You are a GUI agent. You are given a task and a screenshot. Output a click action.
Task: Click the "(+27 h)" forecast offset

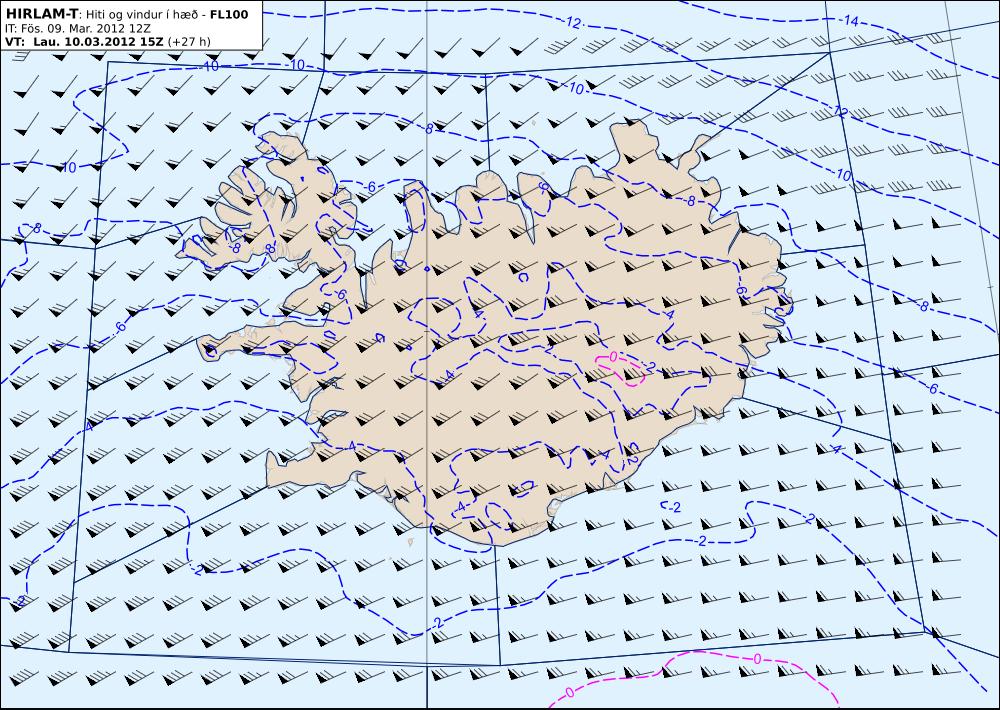(189, 42)
